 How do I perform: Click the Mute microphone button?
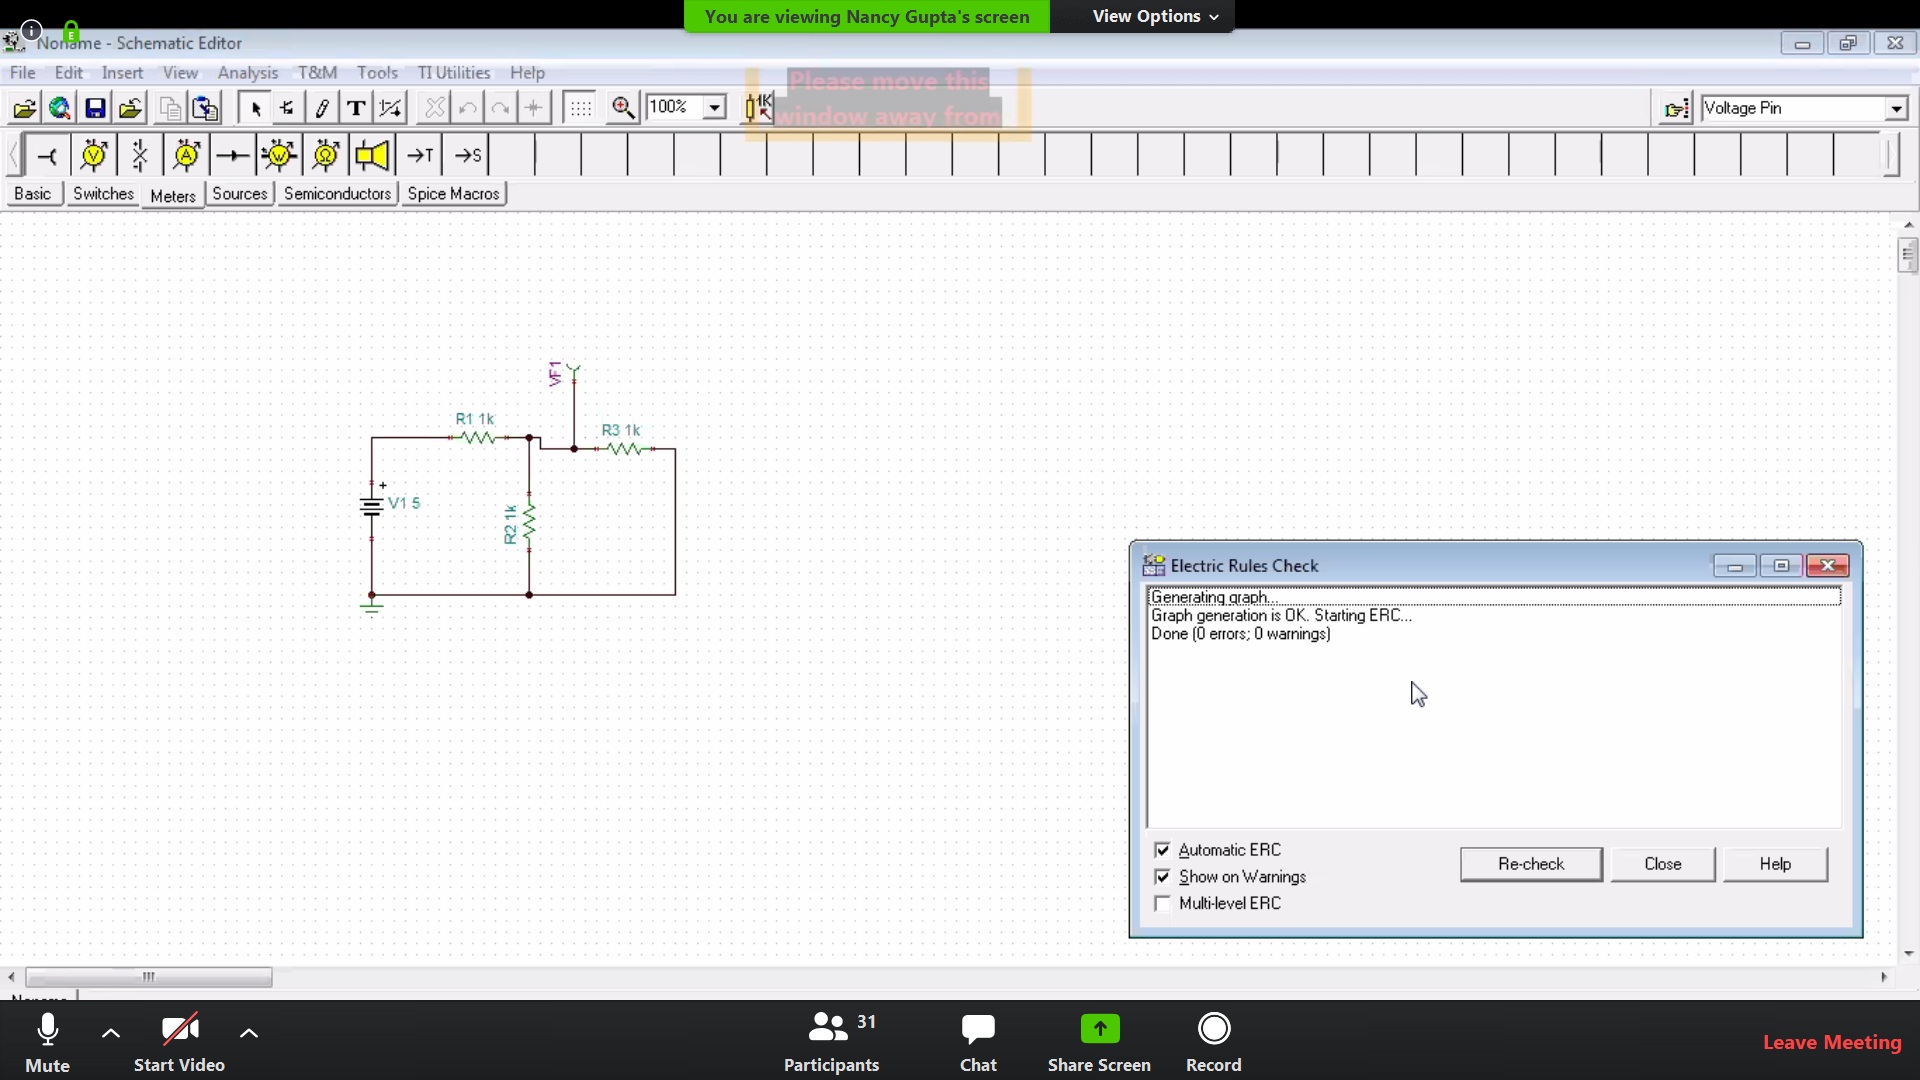[47, 1042]
